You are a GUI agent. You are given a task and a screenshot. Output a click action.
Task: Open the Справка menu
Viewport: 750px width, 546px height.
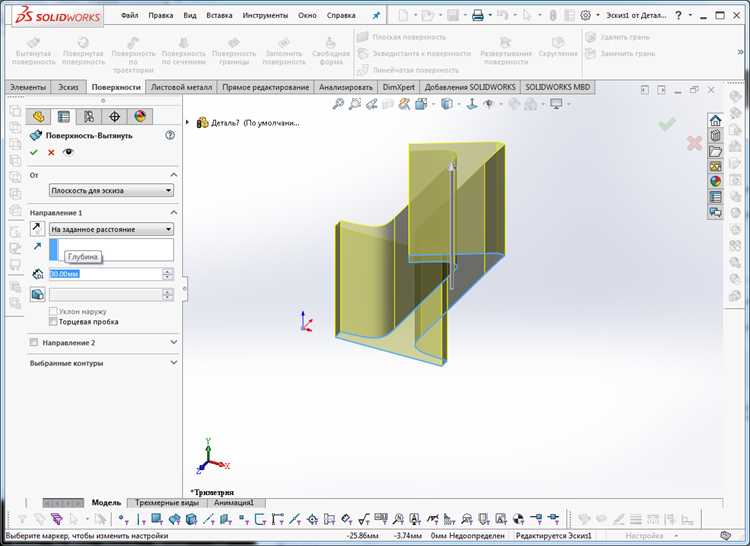341,15
